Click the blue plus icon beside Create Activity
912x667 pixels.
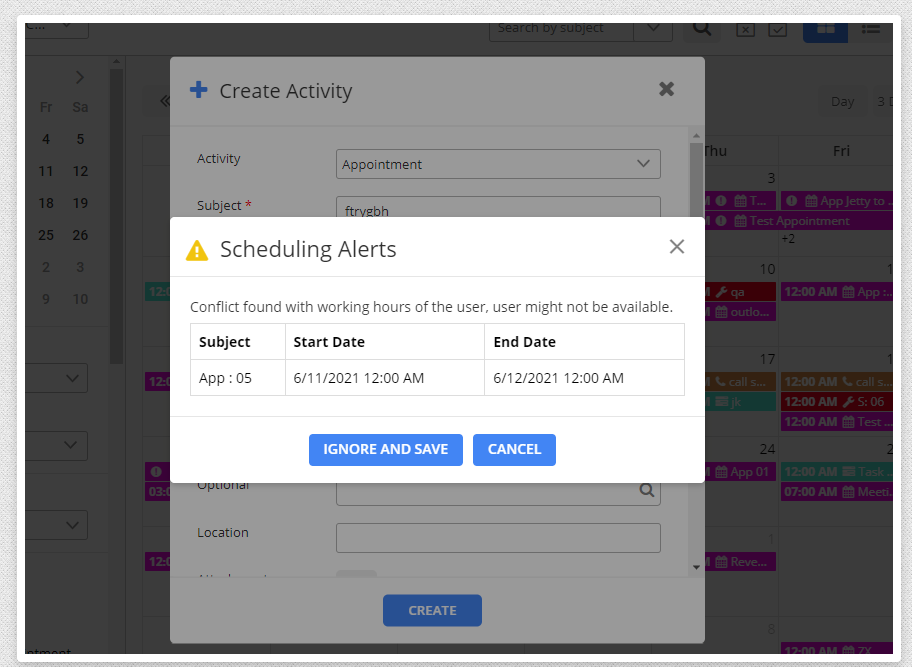pos(199,90)
